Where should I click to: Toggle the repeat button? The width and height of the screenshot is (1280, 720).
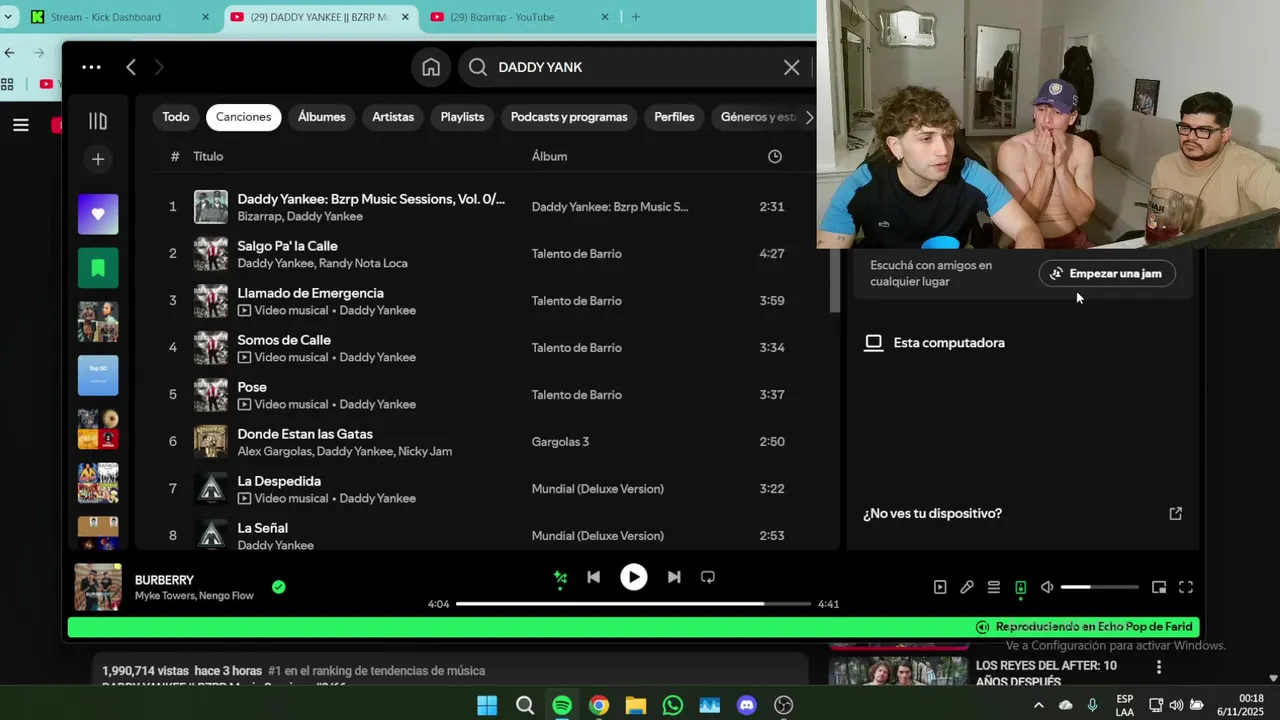[708, 577]
